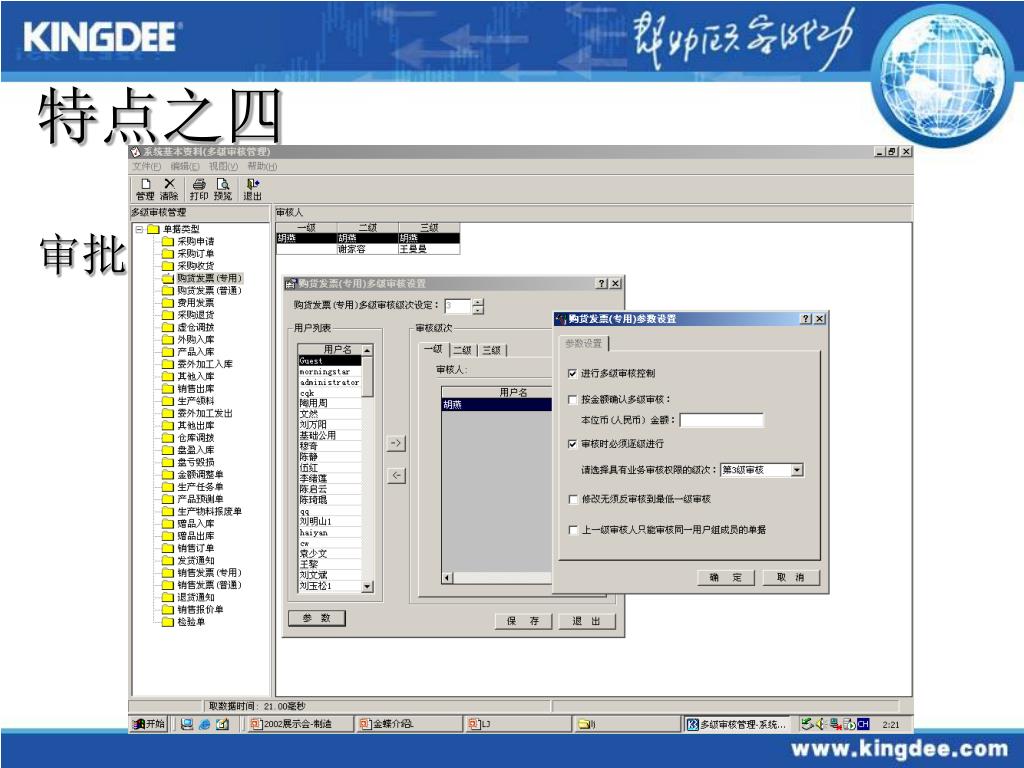The height and width of the screenshot is (768, 1024).
Task: Click the 本位币(人民币)金额 input field
Action: coord(722,420)
